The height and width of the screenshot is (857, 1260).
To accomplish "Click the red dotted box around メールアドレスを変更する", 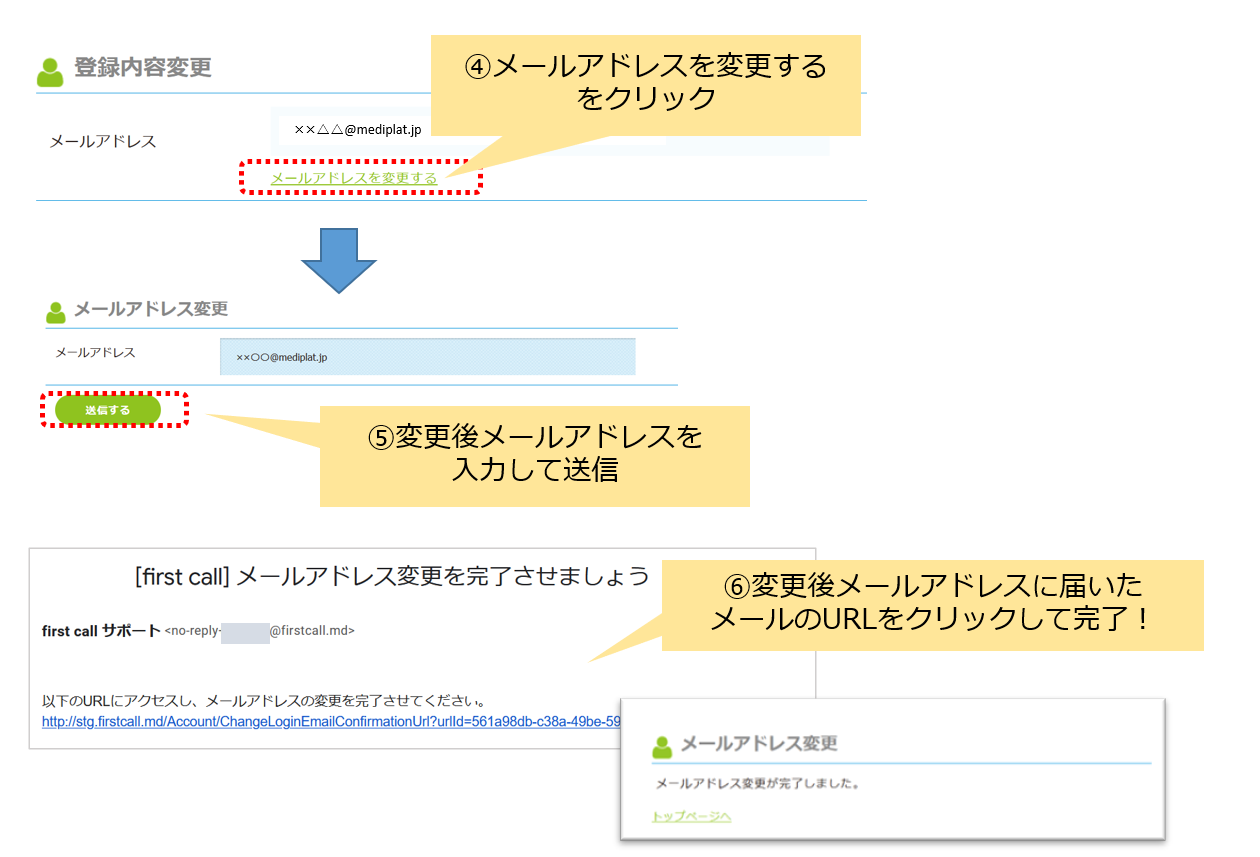I will click(361, 178).
